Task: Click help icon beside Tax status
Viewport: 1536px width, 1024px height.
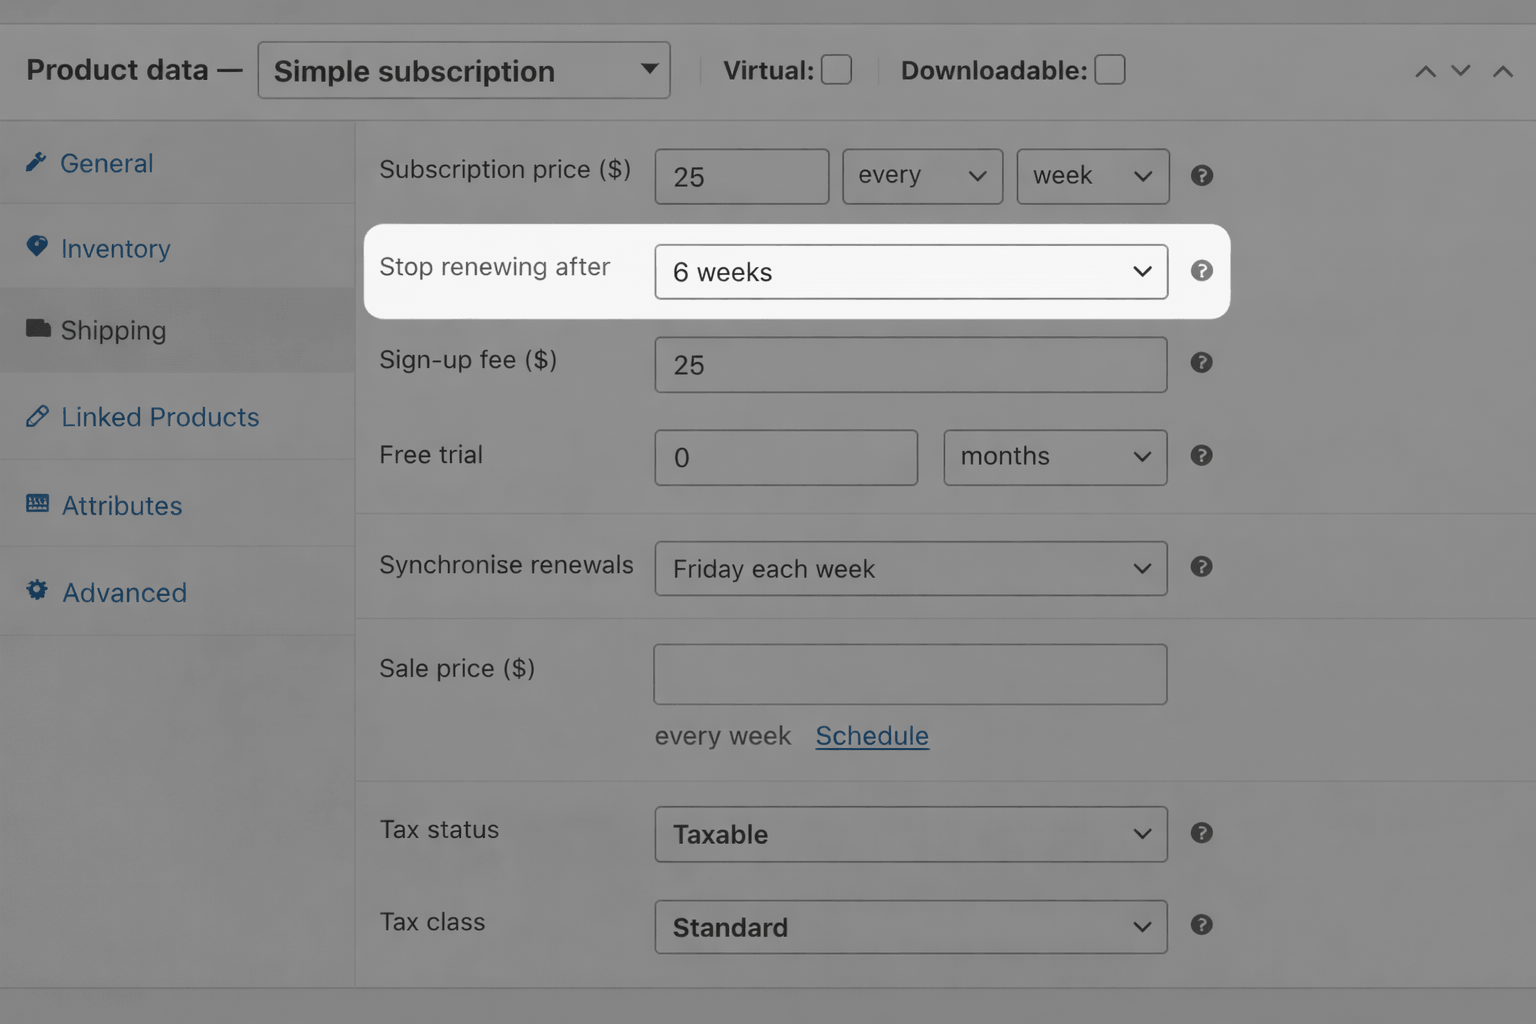Action: pos(1201,832)
